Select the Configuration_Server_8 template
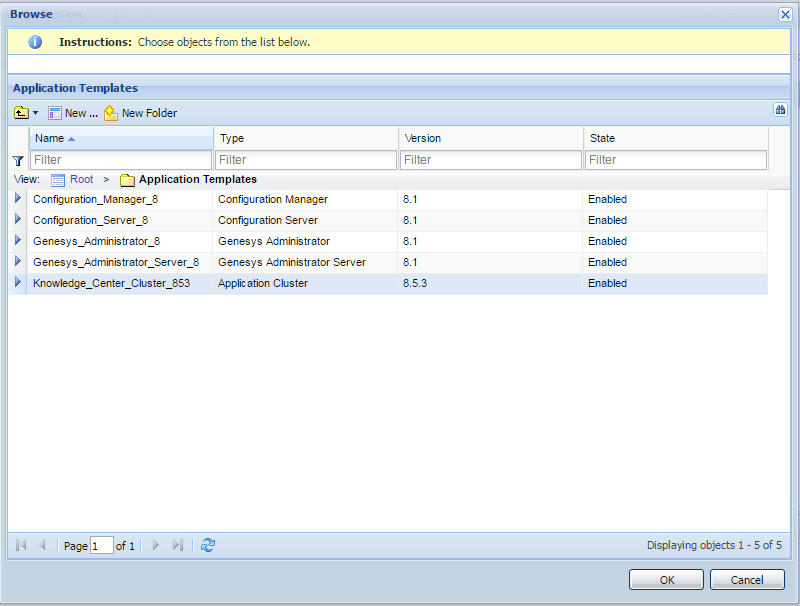The width and height of the screenshot is (800, 606). 90,220
